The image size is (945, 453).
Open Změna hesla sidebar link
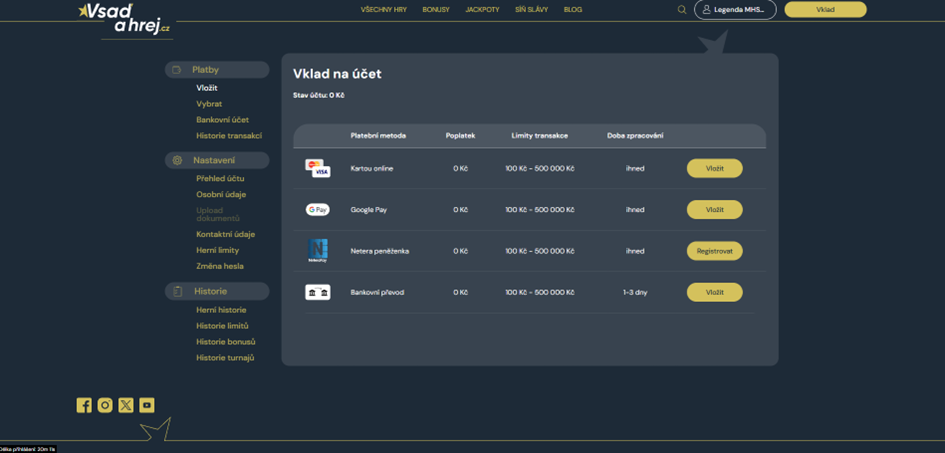220,266
